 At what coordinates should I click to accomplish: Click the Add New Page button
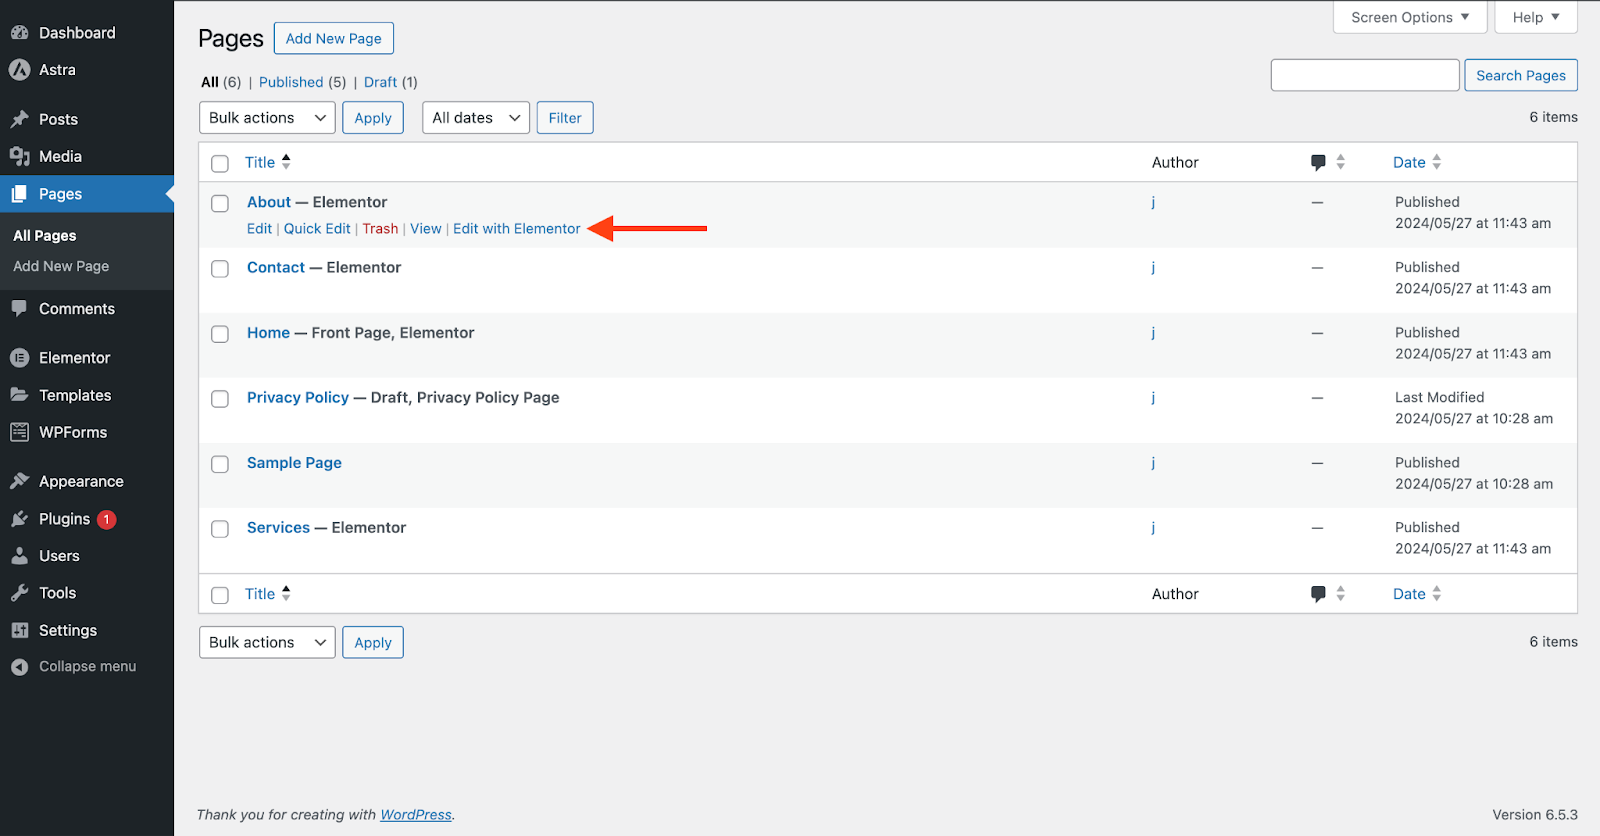[x=334, y=38]
